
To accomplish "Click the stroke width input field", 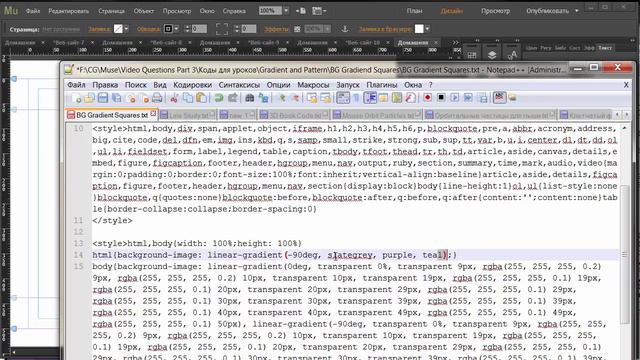I will [199, 29].
